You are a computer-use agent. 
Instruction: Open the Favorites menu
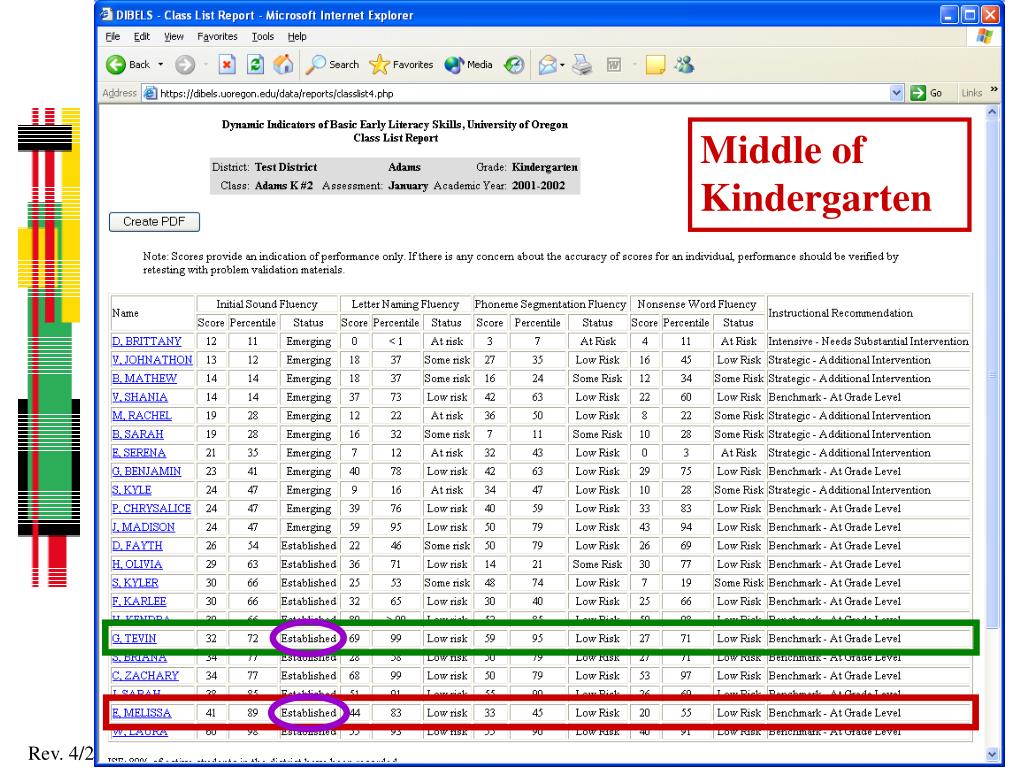(x=217, y=37)
